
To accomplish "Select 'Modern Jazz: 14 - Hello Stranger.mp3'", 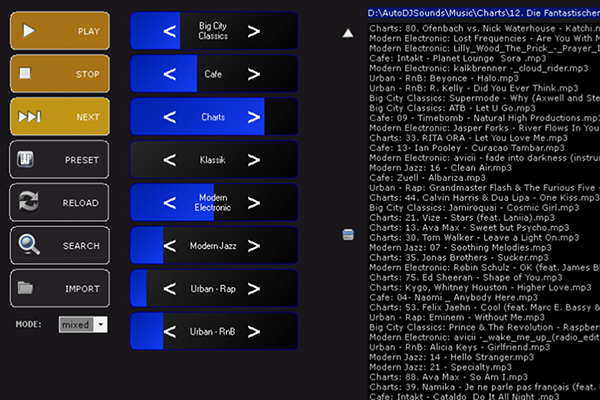I will (x=452, y=357).
